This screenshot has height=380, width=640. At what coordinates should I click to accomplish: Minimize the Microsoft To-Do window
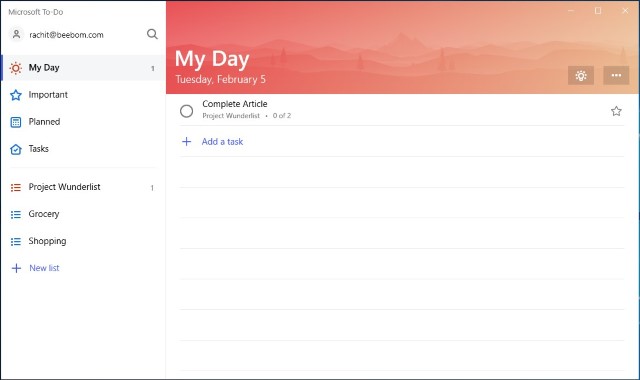pos(571,11)
